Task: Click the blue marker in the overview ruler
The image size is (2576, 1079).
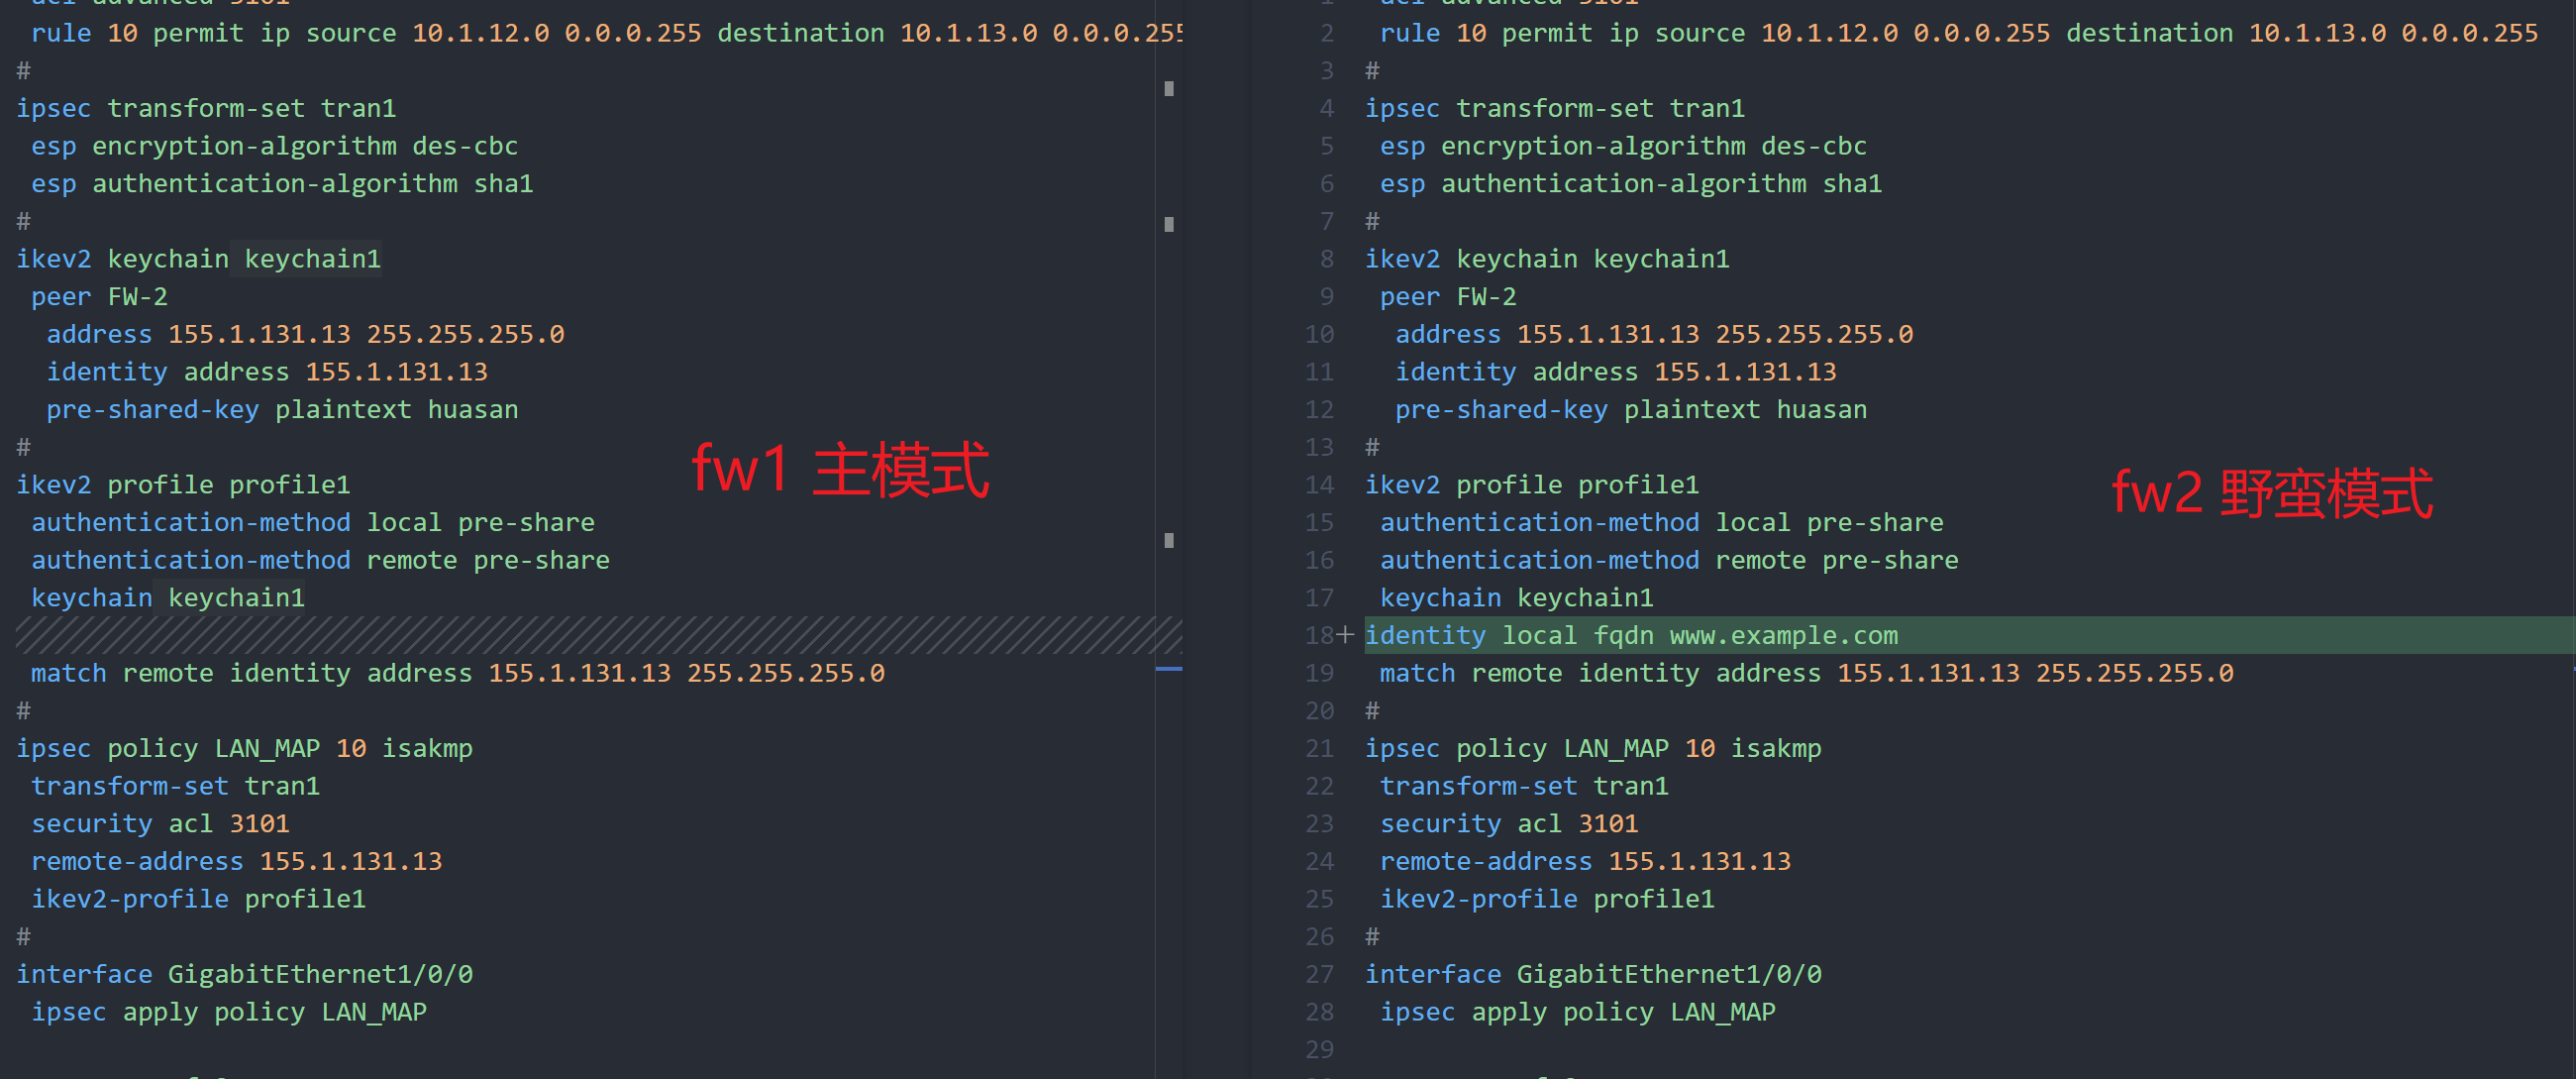Action: [1168, 668]
